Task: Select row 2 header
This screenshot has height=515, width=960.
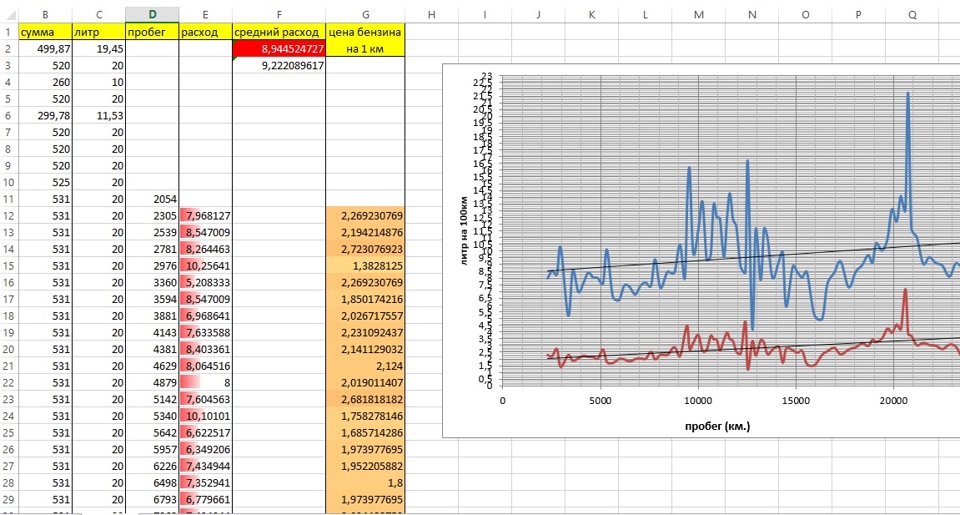Action: [x=9, y=49]
